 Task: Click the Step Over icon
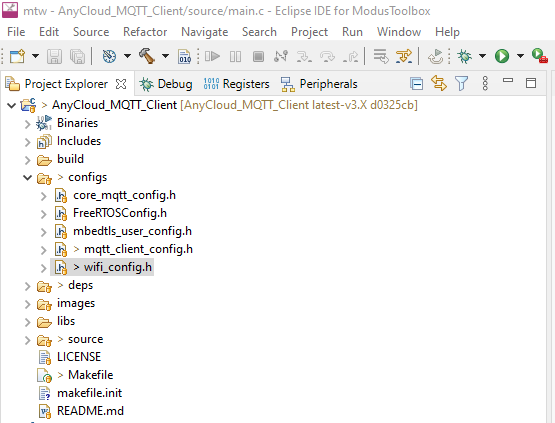click(327, 56)
